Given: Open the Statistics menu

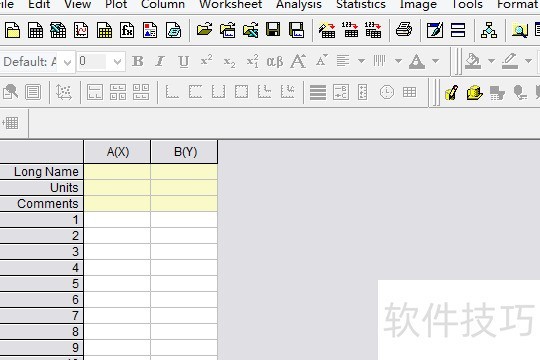Looking at the screenshot, I should (361, 4).
